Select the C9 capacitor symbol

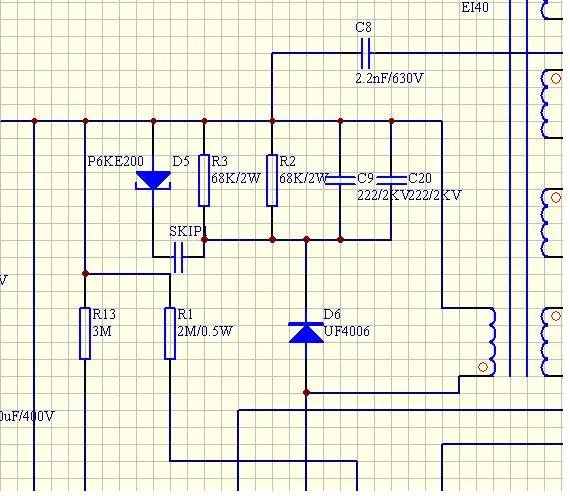tap(340, 180)
